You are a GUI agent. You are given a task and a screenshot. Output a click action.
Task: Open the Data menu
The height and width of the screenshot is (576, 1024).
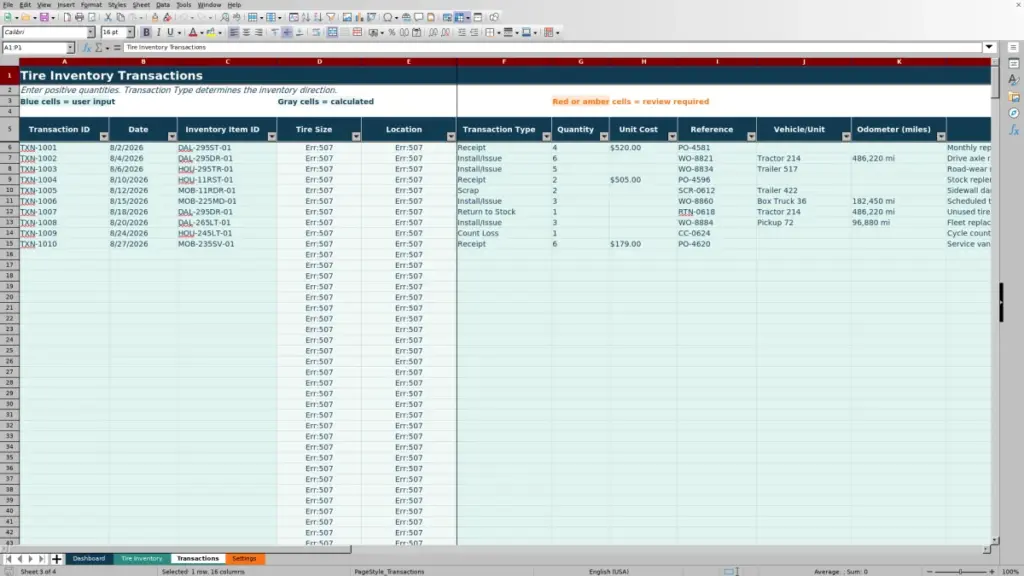(163, 5)
